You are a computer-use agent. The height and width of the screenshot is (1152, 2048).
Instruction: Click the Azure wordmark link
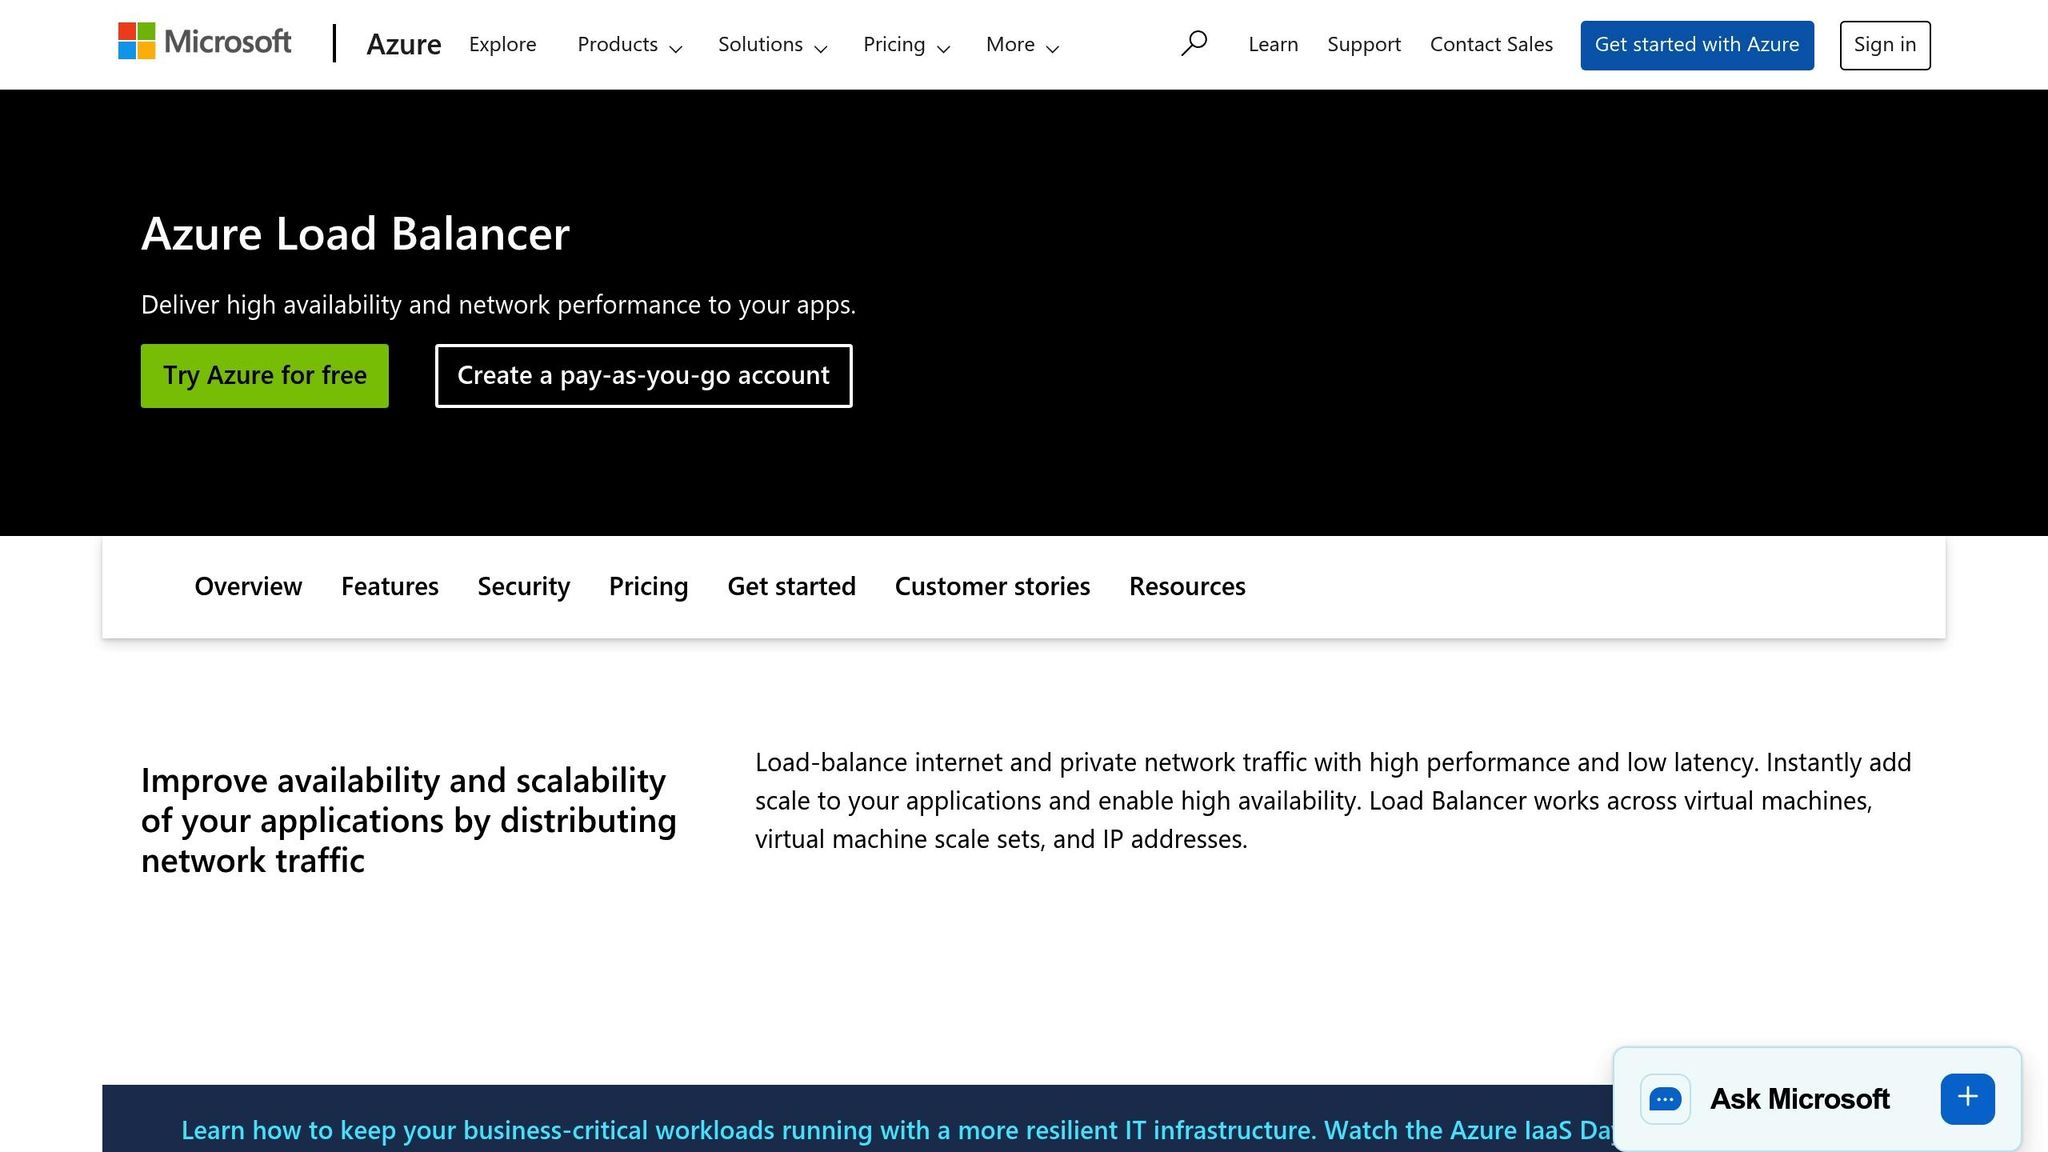(x=404, y=44)
